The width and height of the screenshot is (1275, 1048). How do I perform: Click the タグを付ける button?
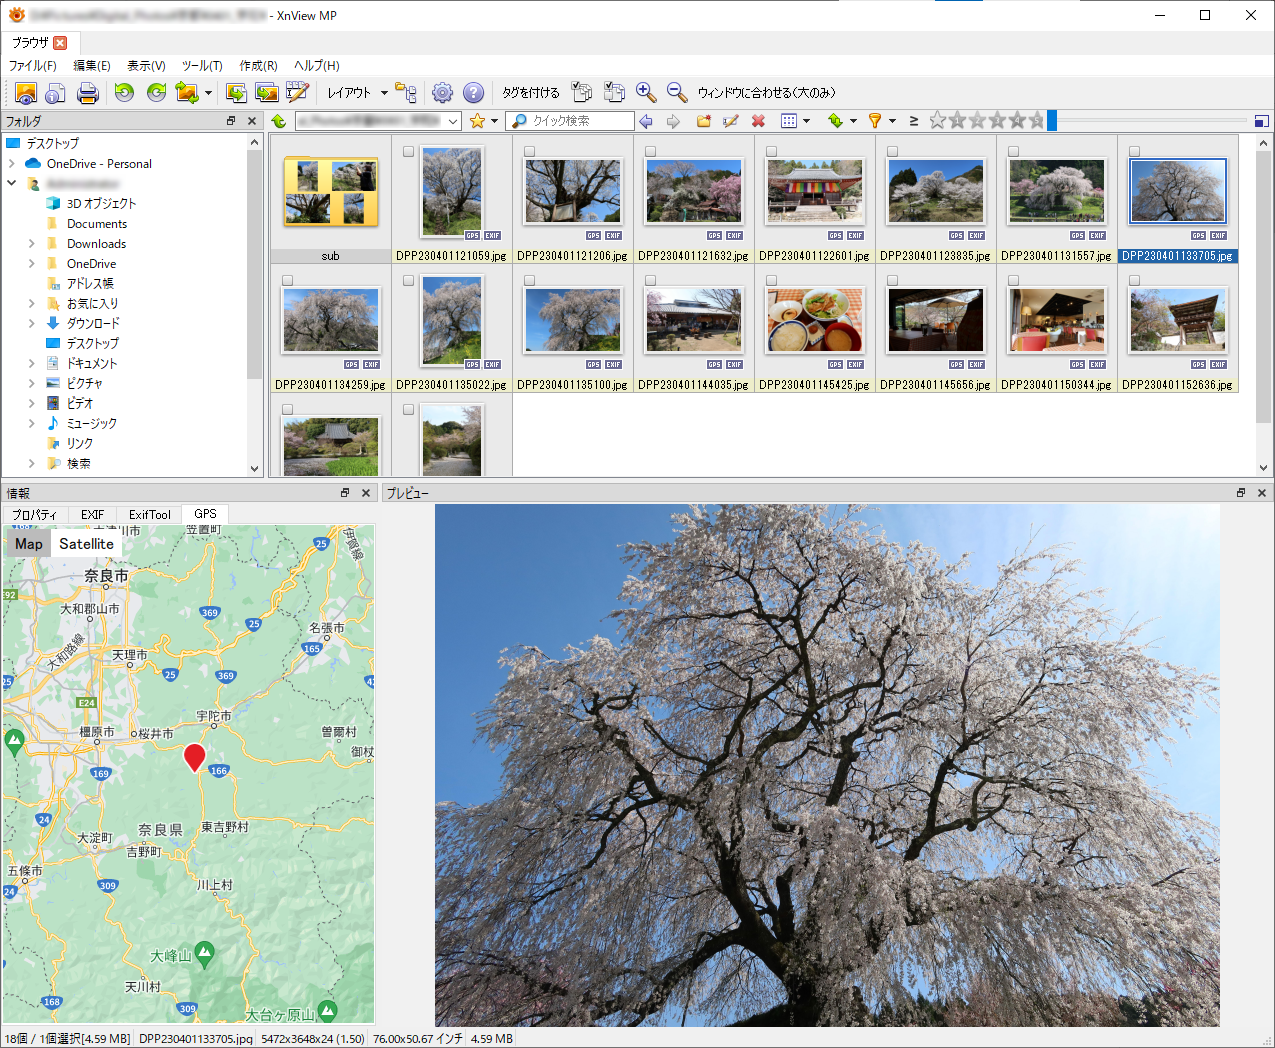530,93
